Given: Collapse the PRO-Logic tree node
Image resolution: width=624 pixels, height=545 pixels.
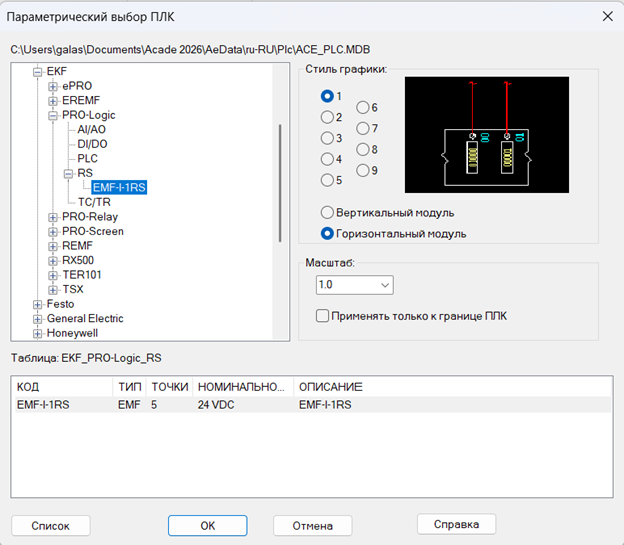Looking at the screenshot, I should coord(53,115).
